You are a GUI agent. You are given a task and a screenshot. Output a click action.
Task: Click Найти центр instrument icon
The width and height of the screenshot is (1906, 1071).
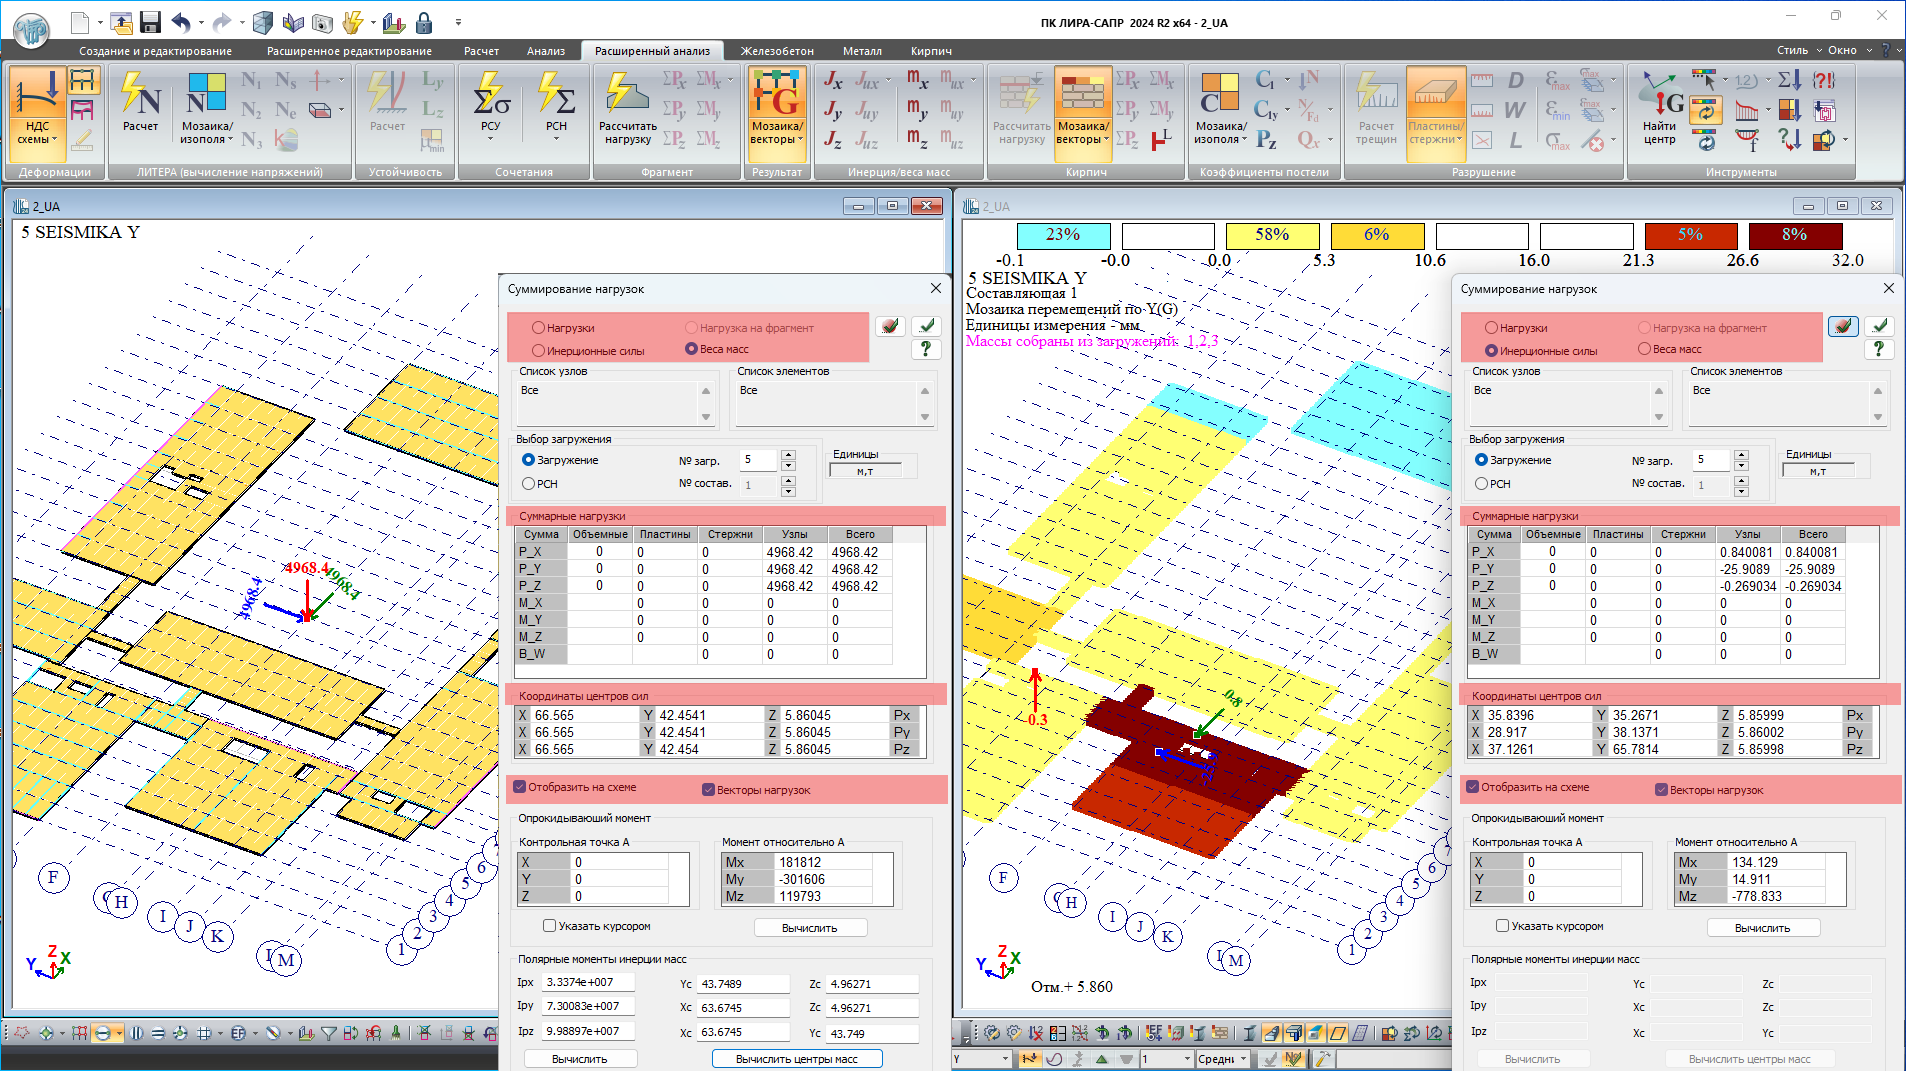point(1659,108)
